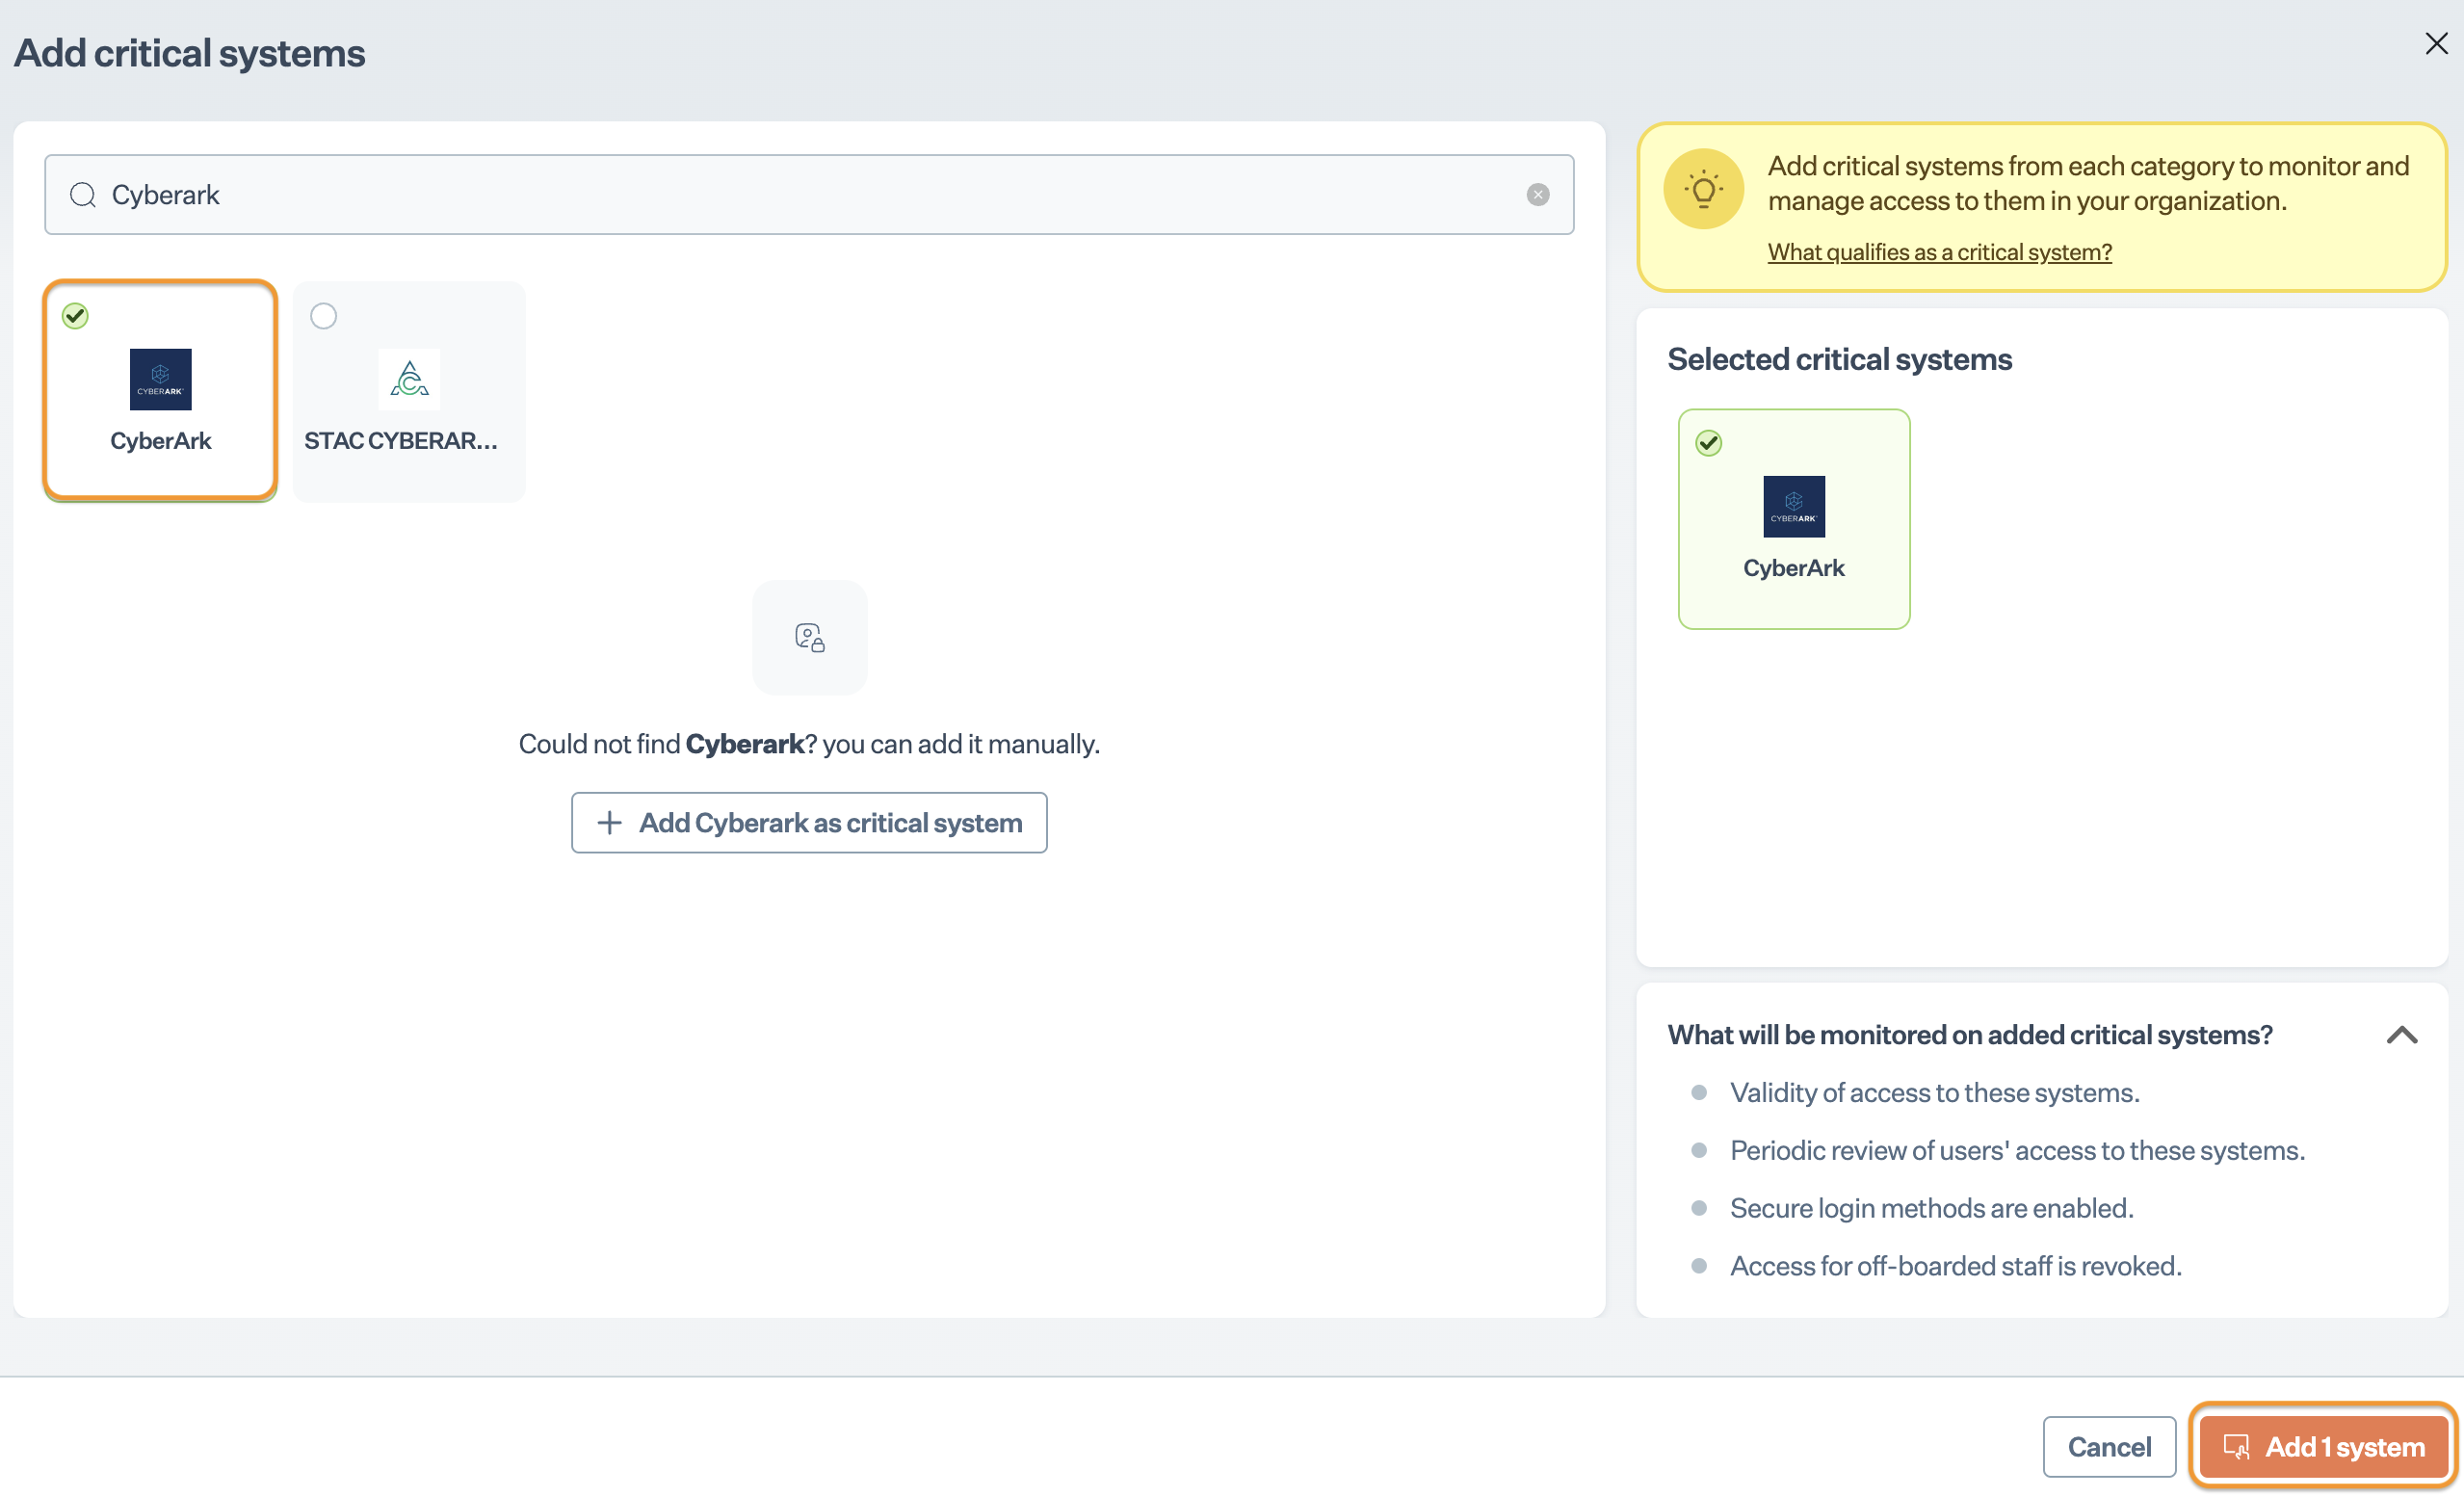
Task: Click the search magnifier icon
Action: click(83, 194)
